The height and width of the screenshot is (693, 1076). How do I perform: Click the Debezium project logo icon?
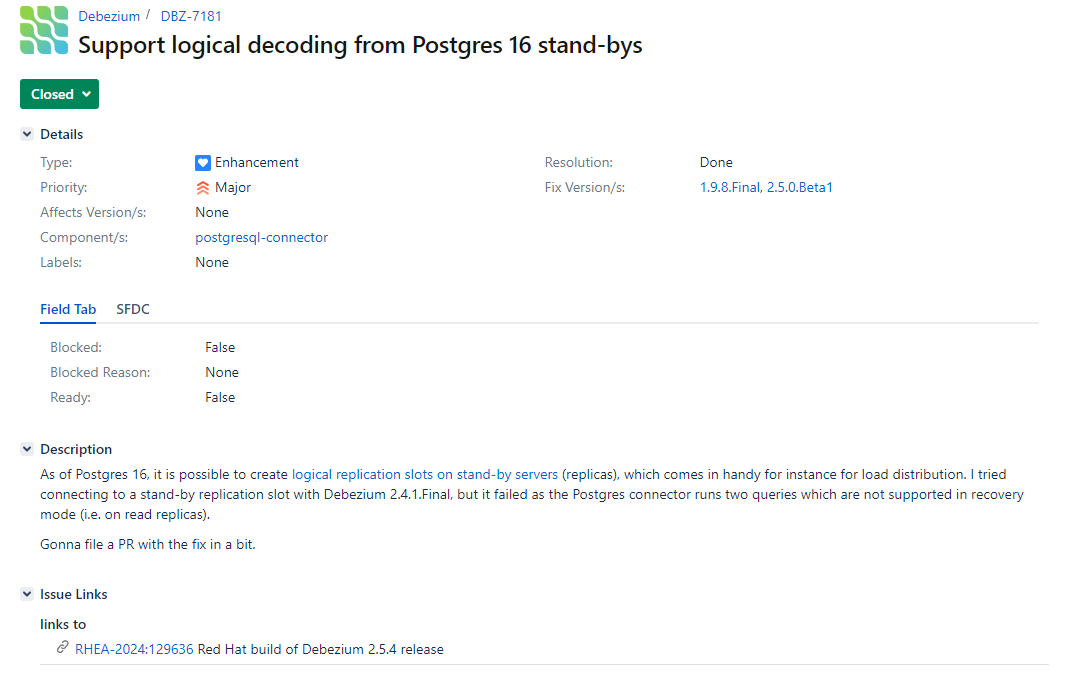pyautogui.click(x=44, y=30)
